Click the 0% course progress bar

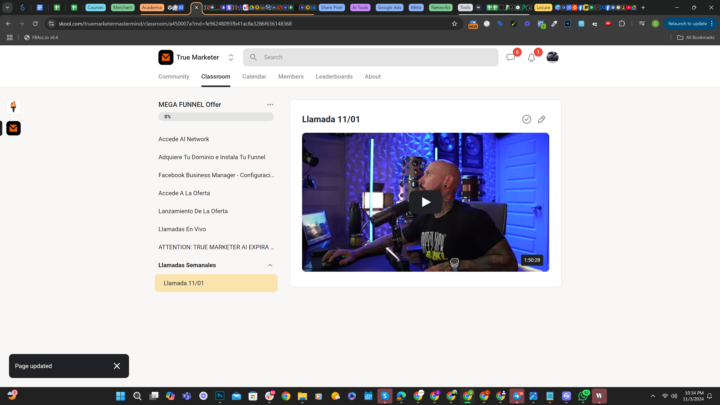point(216,117)
